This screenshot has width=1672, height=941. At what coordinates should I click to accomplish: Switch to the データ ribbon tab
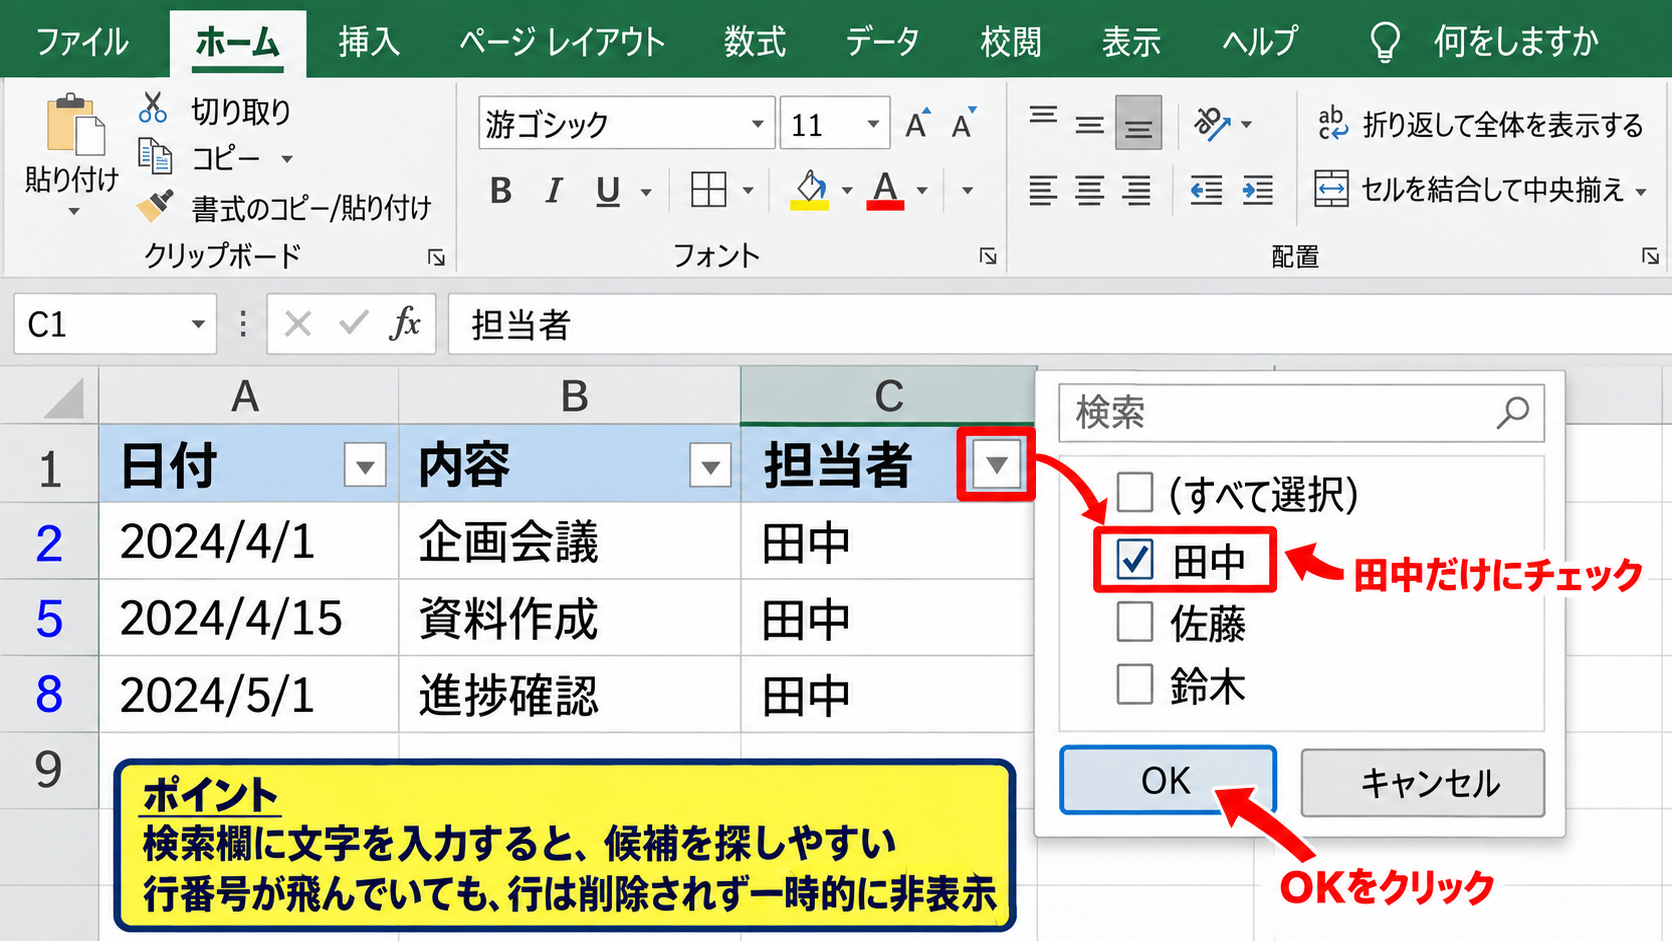pyautogui.click(x=882, y=42)
